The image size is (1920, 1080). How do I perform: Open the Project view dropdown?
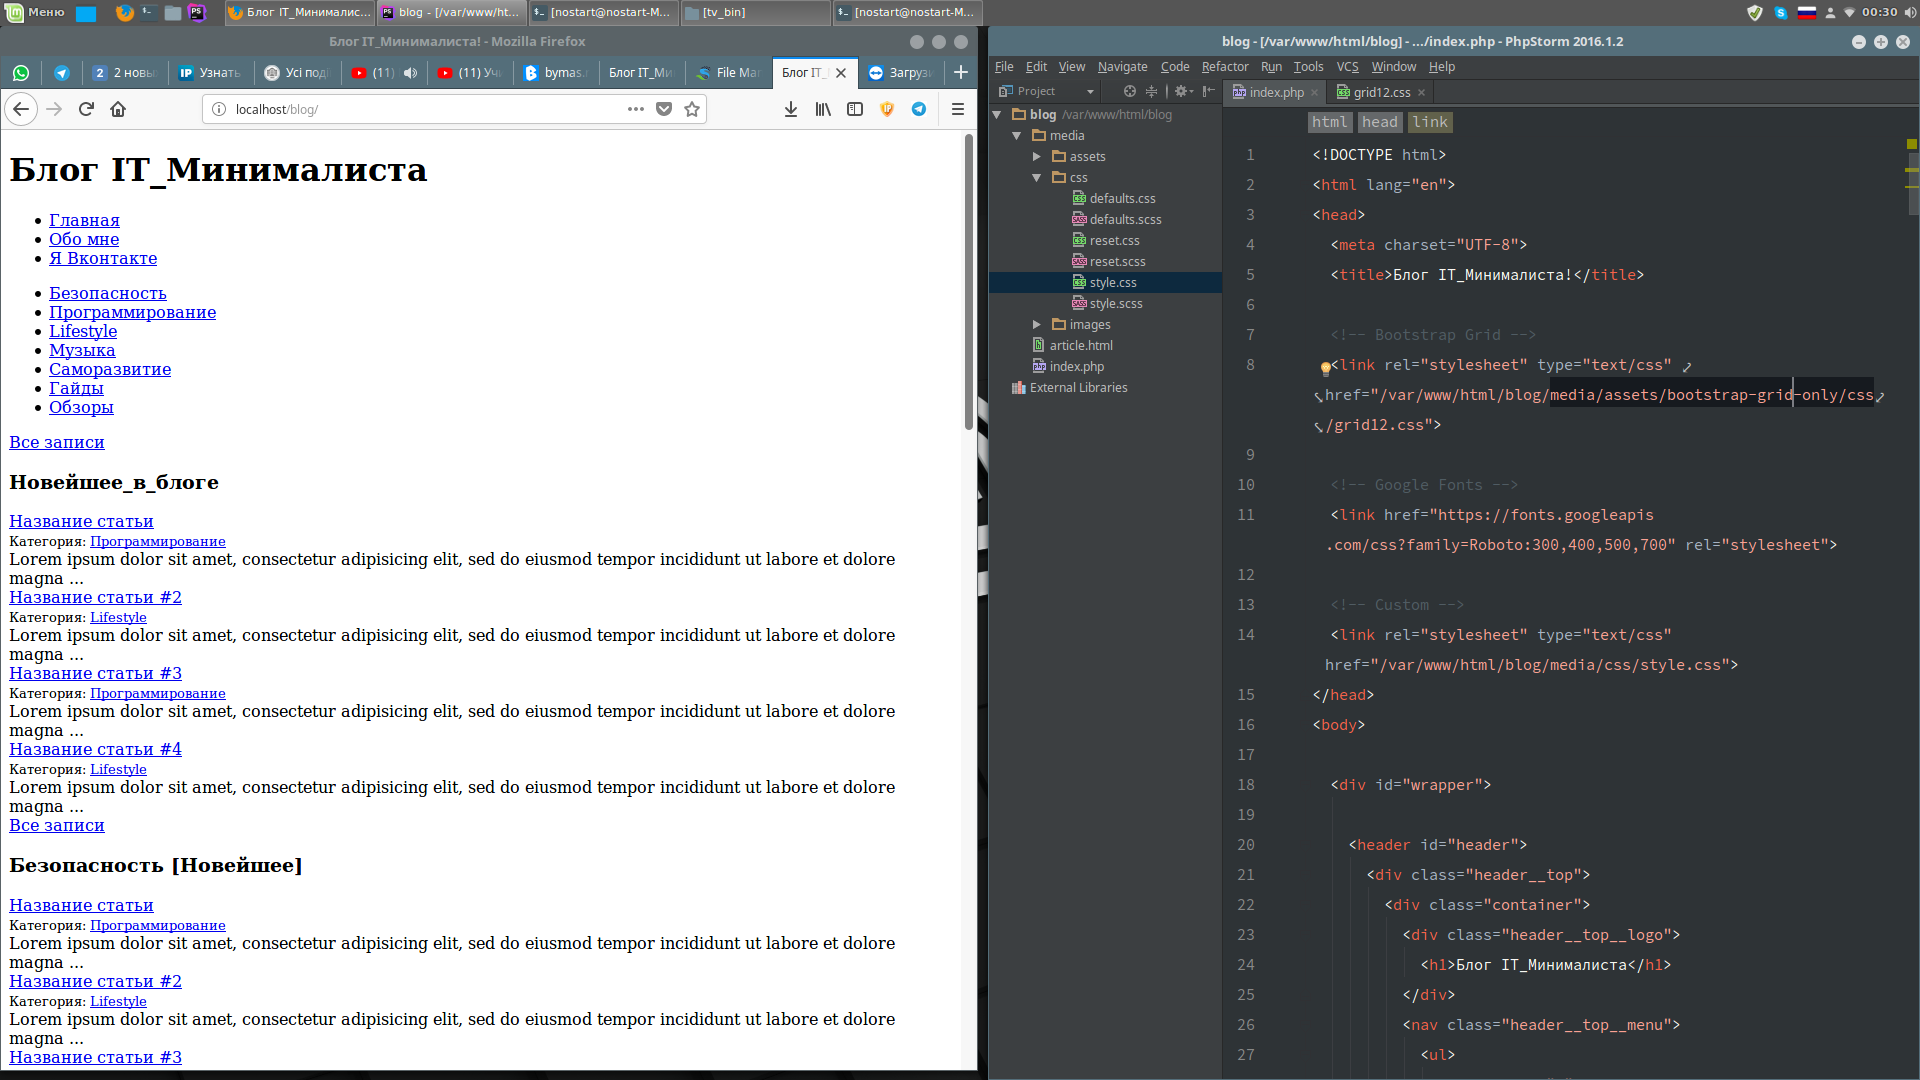[x=1090, y=91]
